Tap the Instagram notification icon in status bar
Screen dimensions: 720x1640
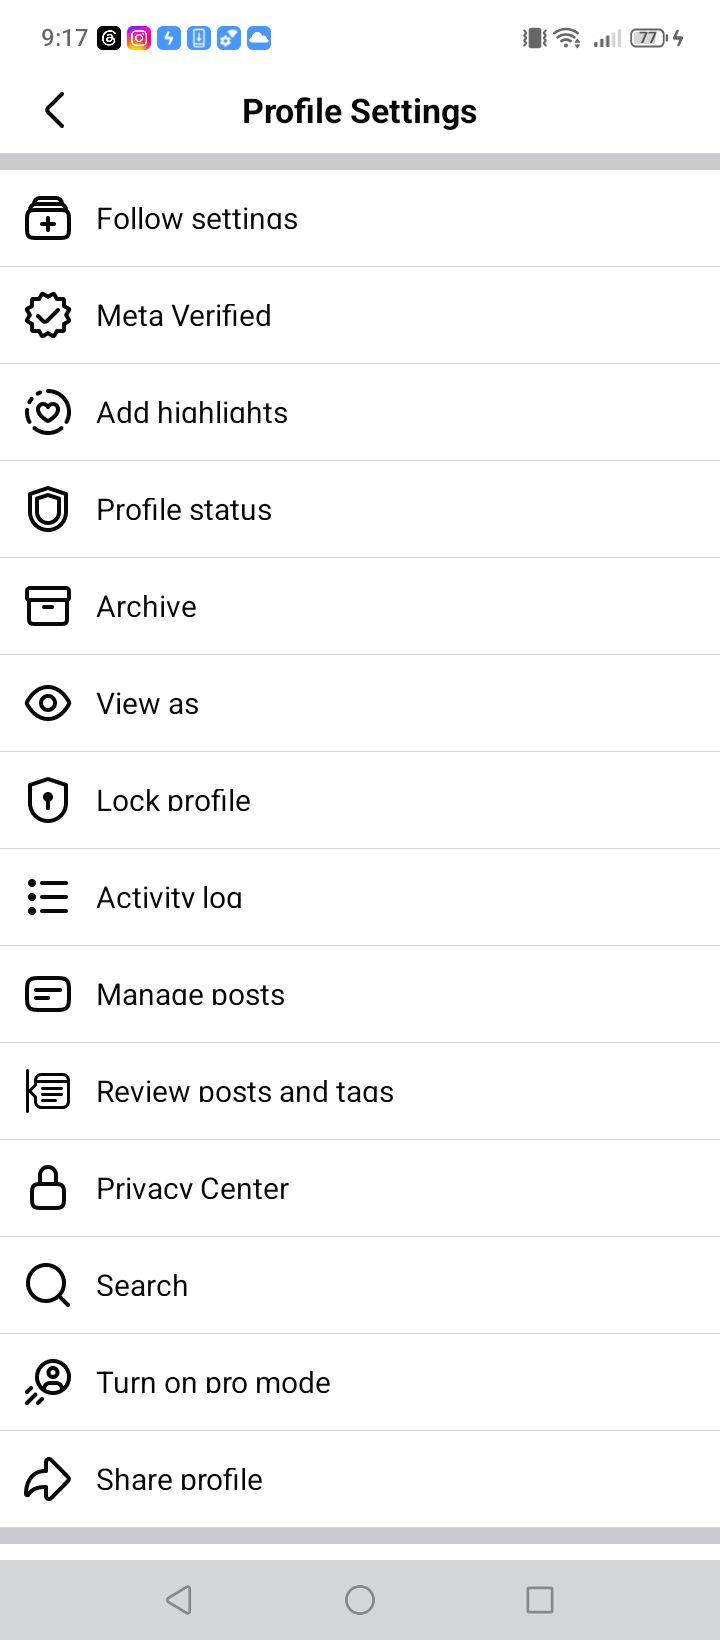139,38
